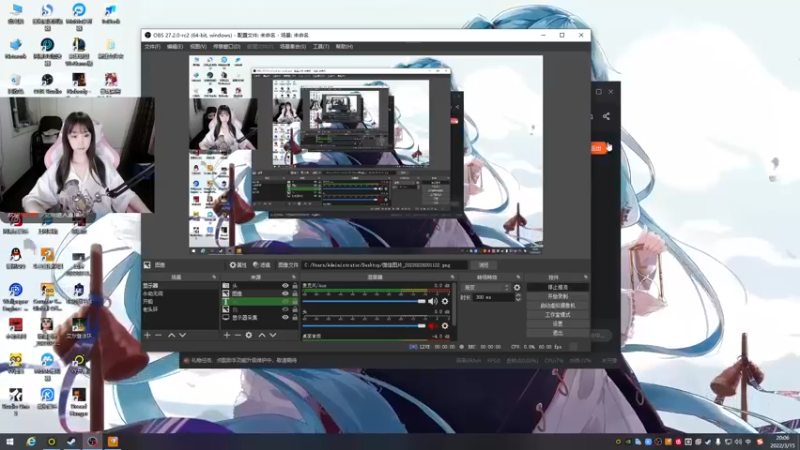Toggle the lock on the 图像 source
This screenshot has height=450, width=800.
tap(295, 293)
